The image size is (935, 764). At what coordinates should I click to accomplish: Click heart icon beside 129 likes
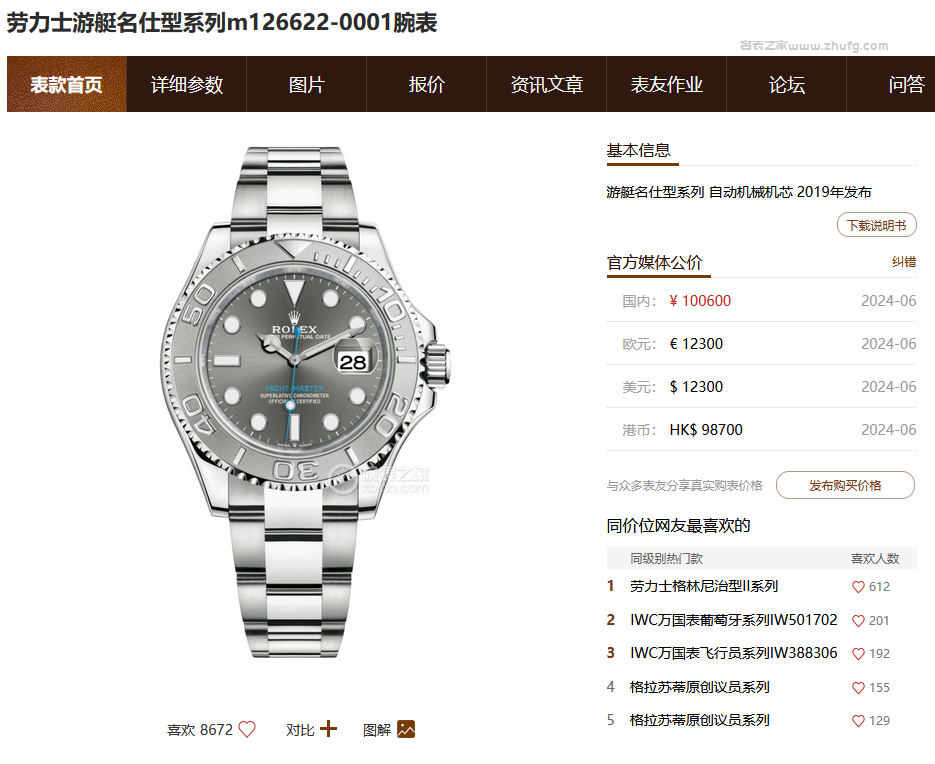[858, 721]
